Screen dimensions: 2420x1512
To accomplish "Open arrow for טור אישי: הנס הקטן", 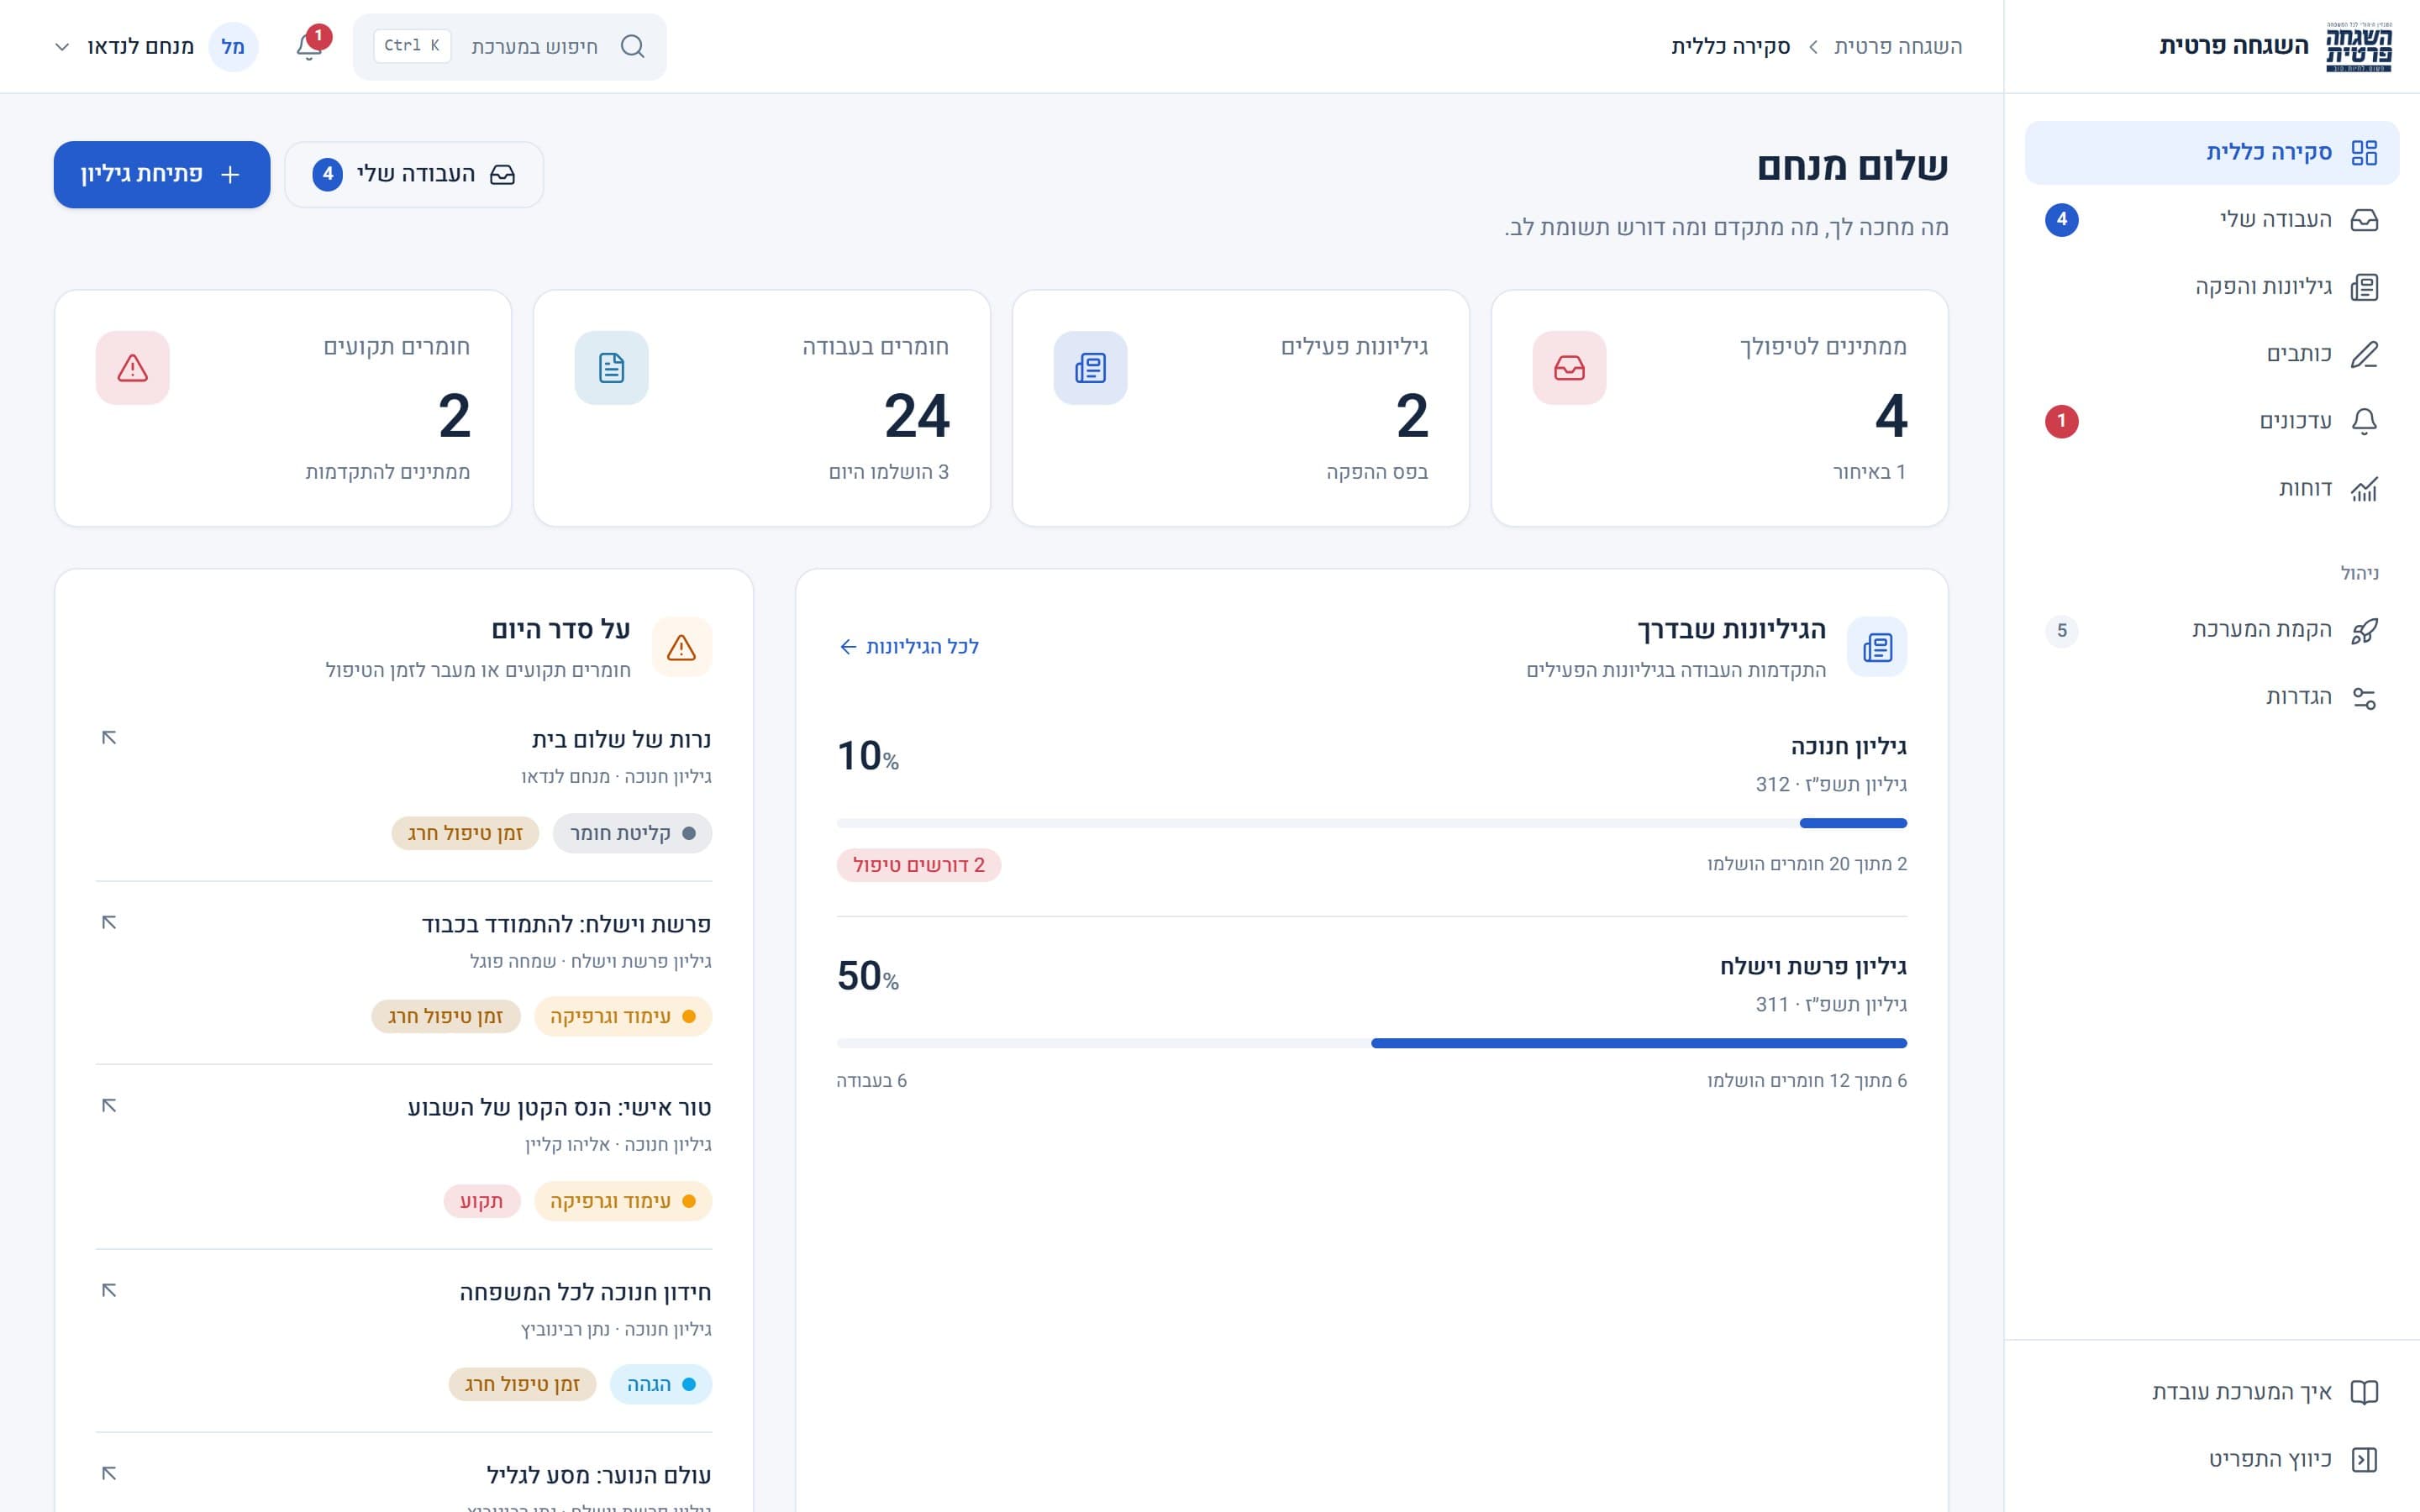I will (x=109, y=1106).
